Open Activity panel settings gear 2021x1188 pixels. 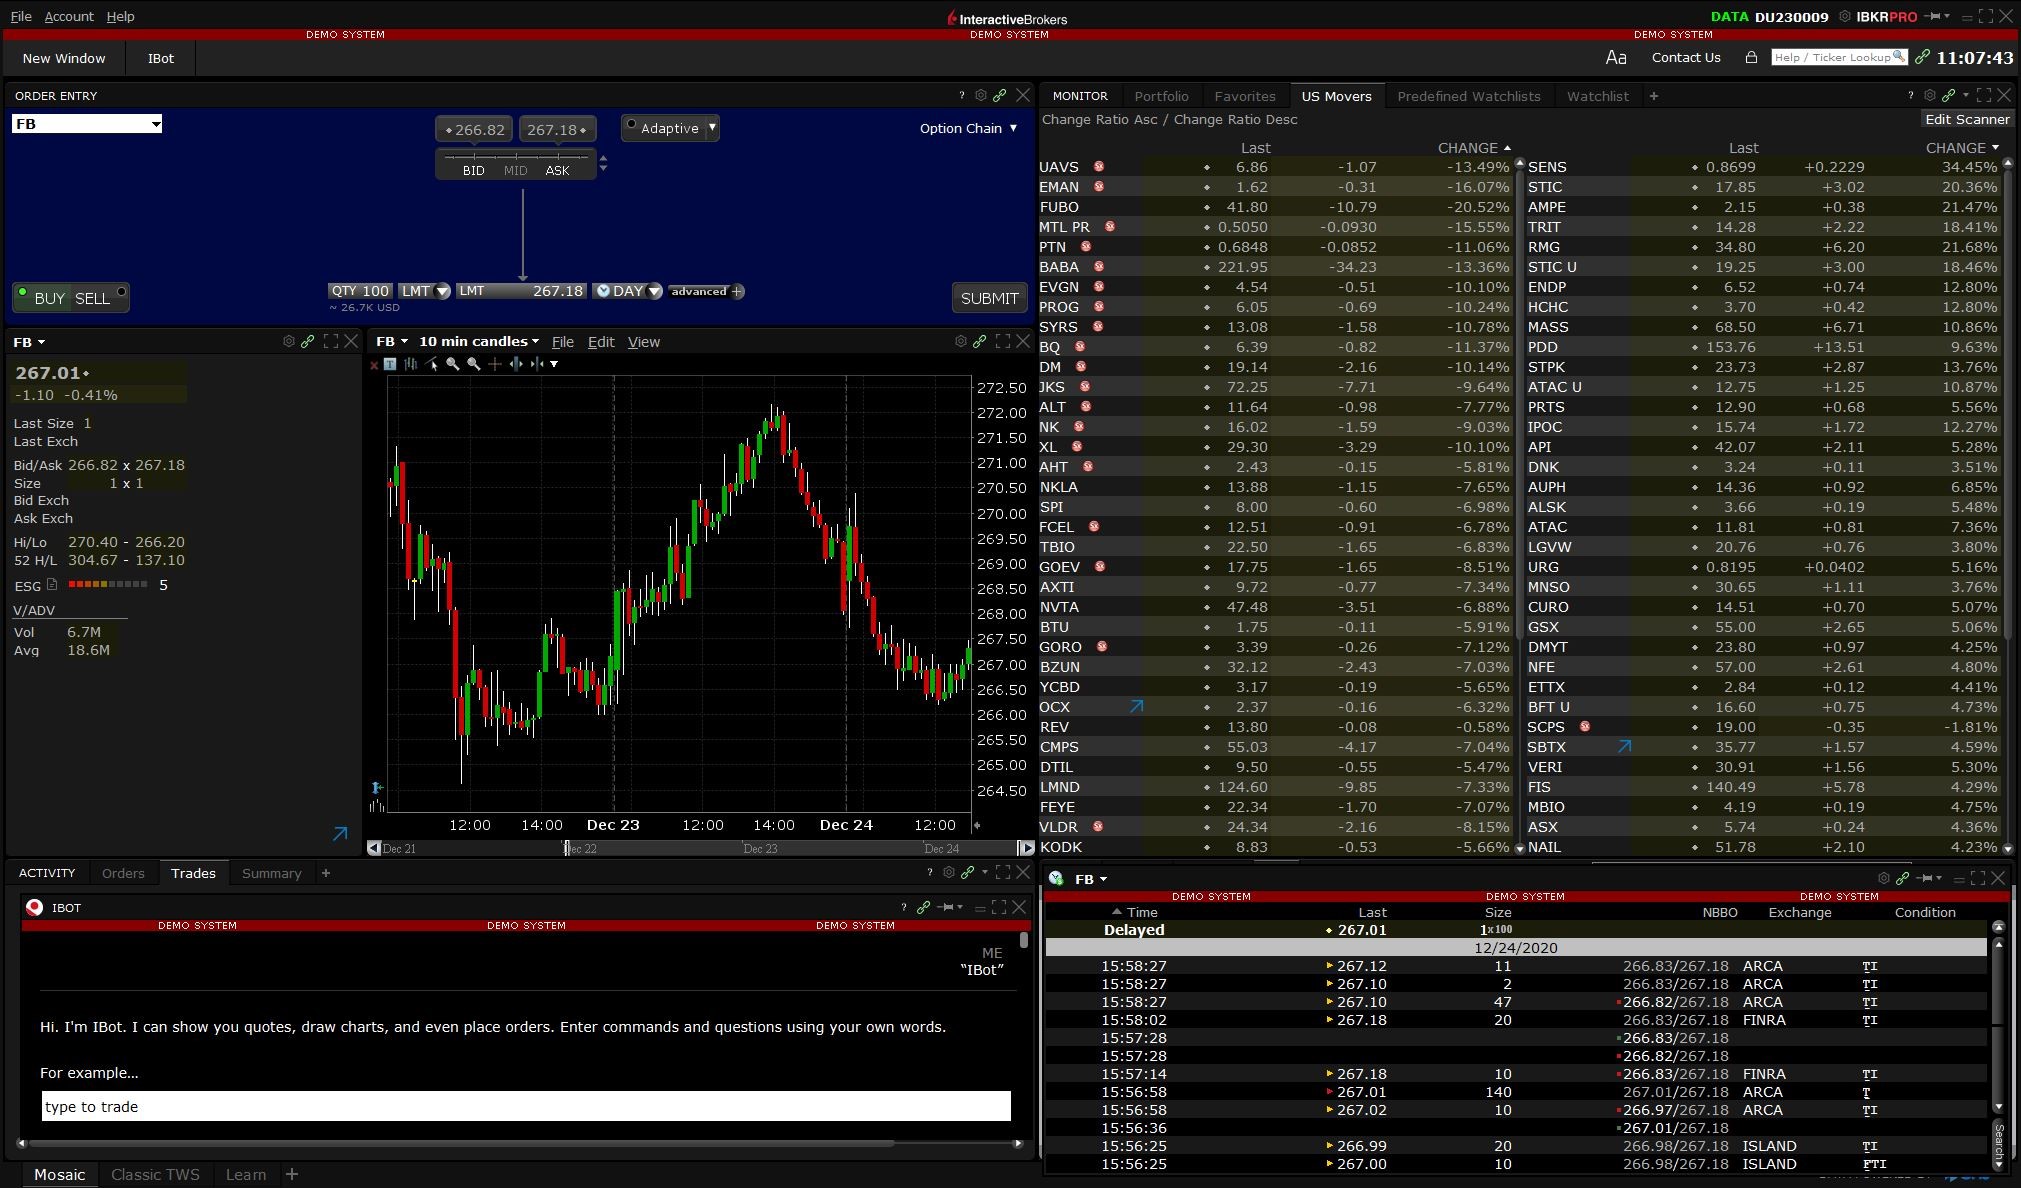[x=949, y=873]
